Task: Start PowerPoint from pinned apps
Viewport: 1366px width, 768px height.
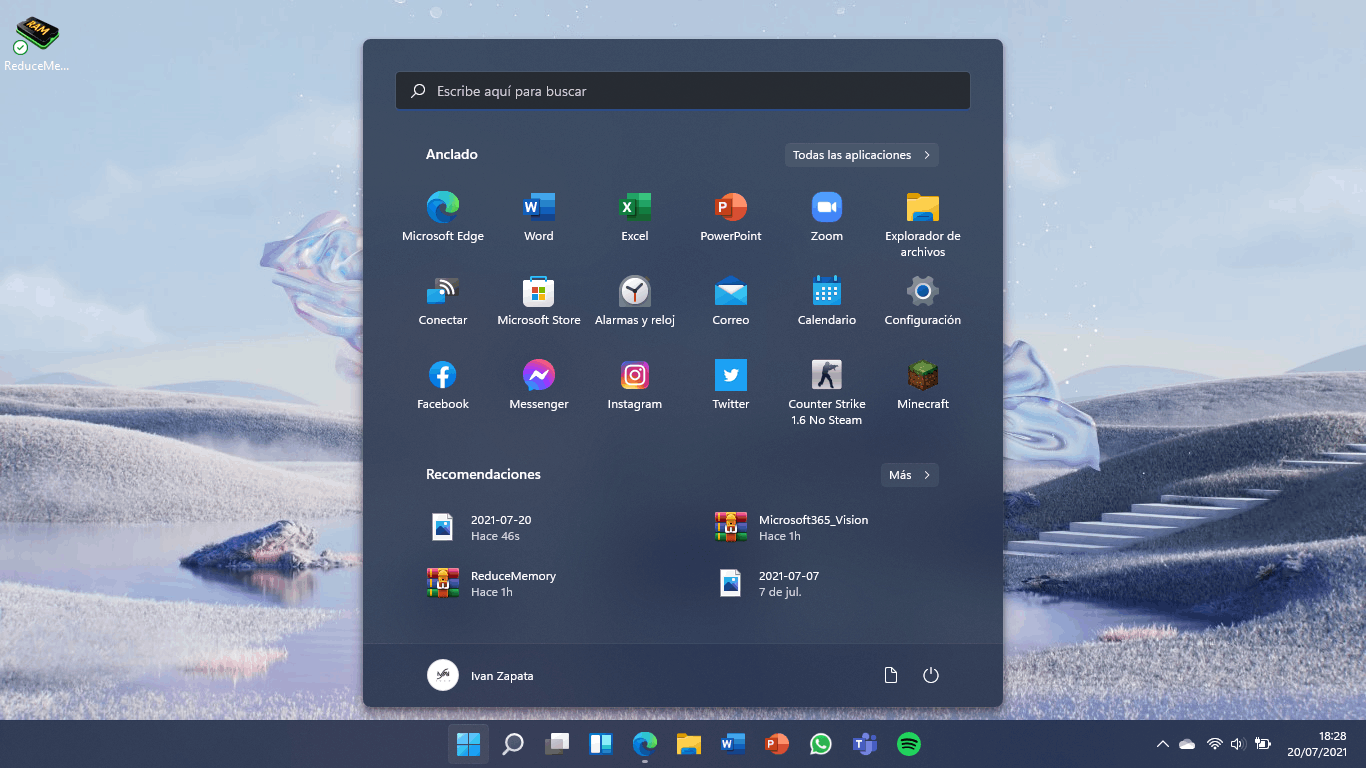Action: [731, 217]
